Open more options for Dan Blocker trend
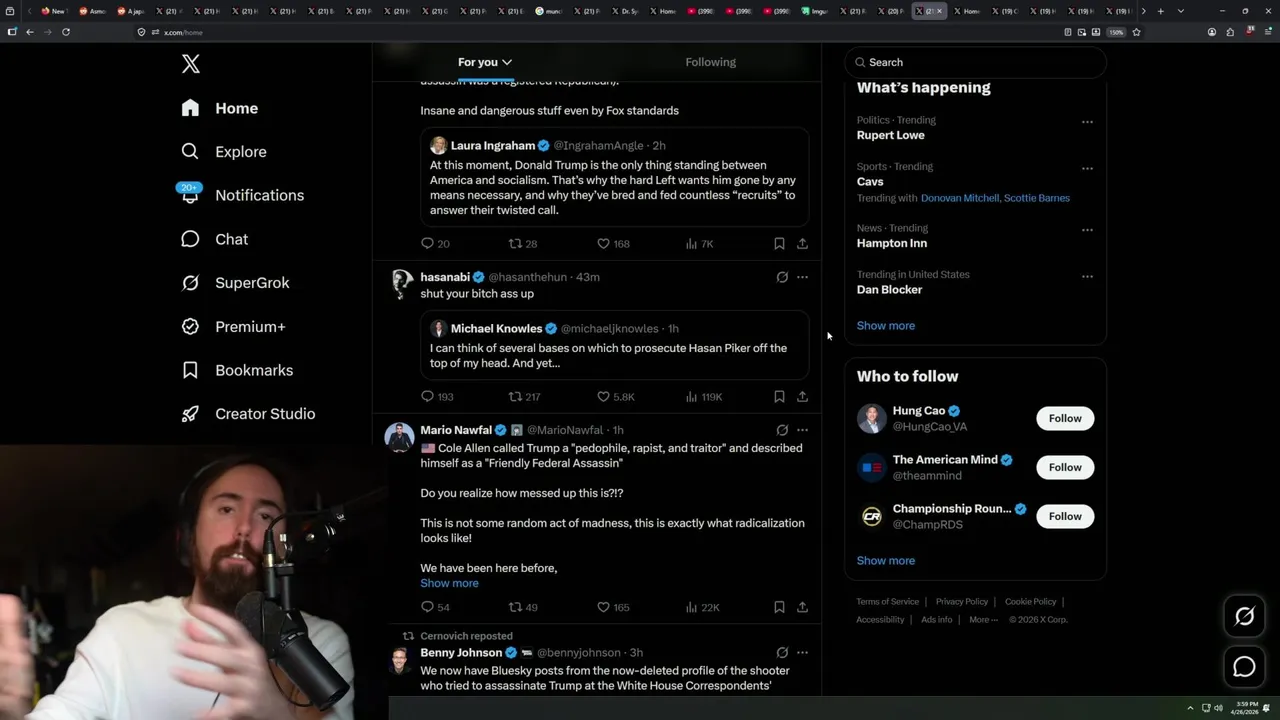Image resolution: width=1280 pixels, height=720 pixels. [x=1087, y=277]
